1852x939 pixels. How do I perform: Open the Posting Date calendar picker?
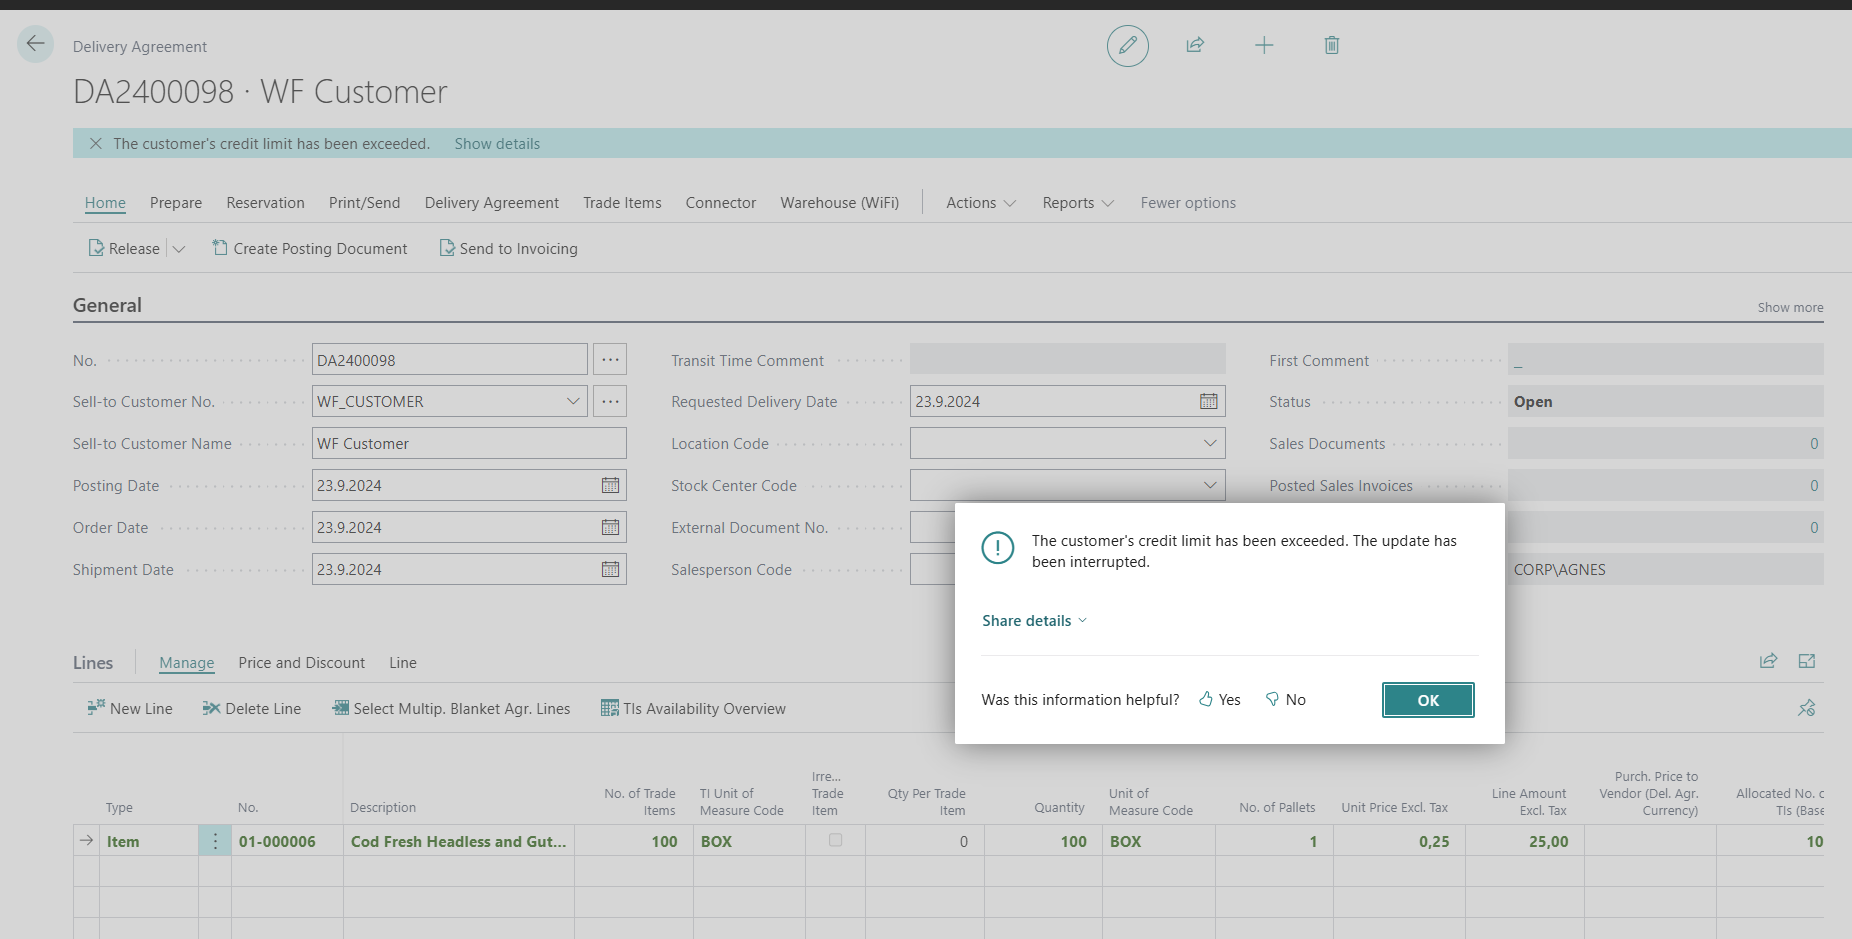(610, 486)
